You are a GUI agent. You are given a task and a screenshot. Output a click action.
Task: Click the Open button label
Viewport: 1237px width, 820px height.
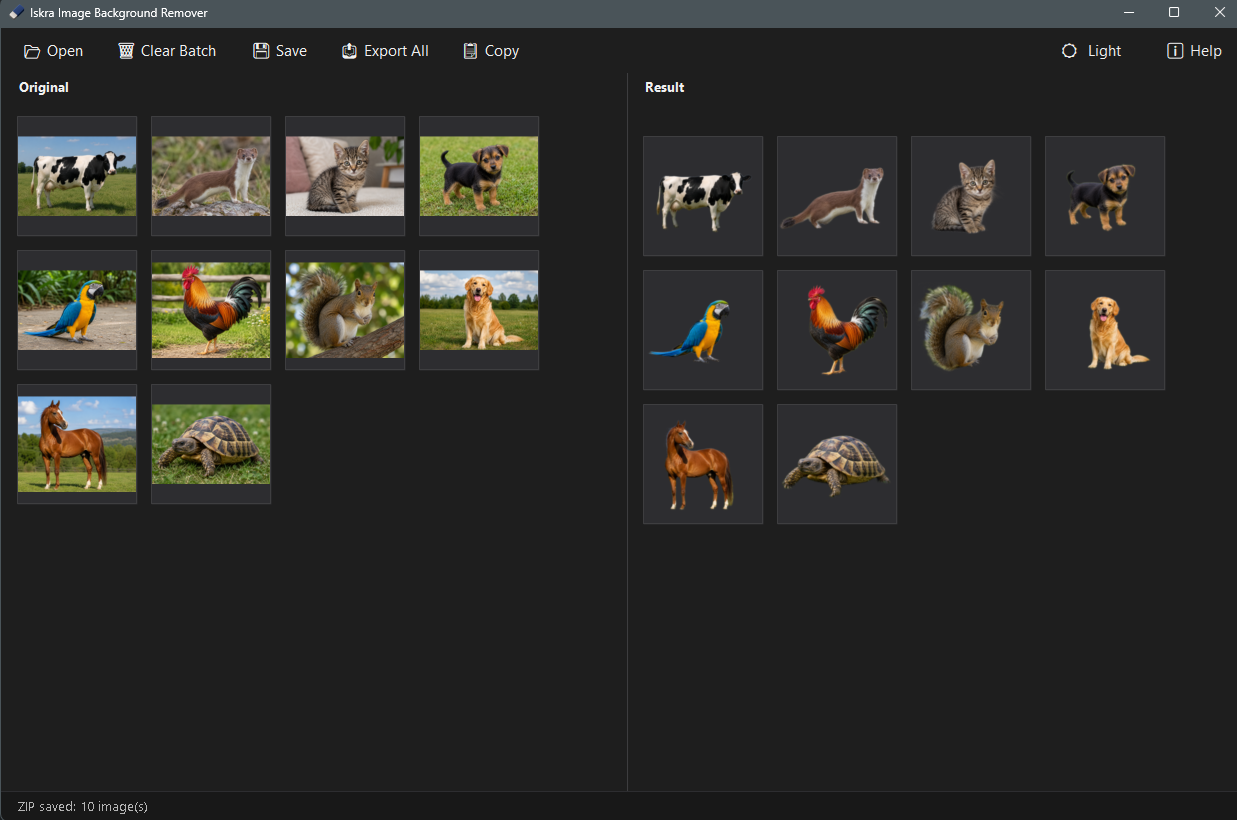pyautogui.click(x=65, y=51)
